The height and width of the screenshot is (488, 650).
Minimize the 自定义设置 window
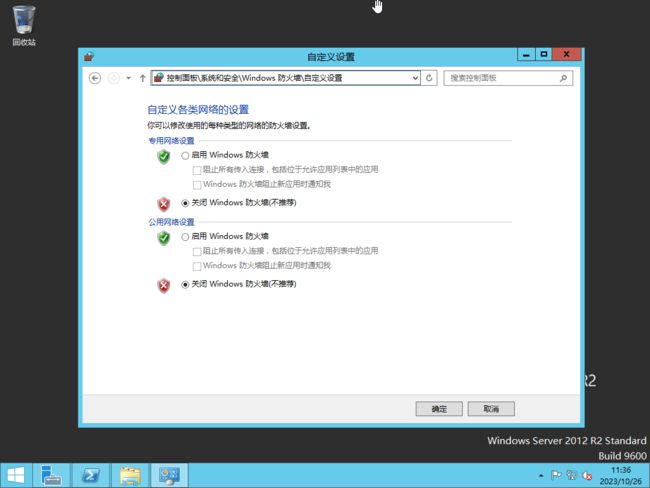pyautogui.click(x=526, y=54)
